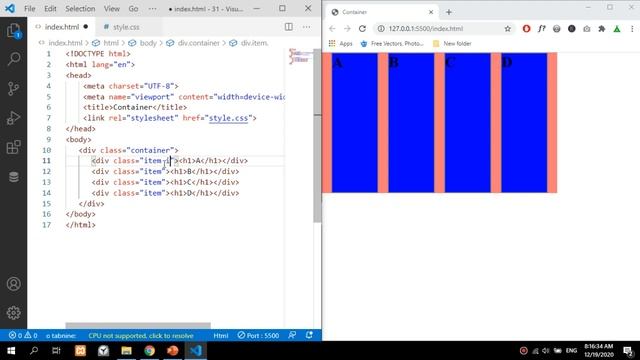This screenshot has width=640, height=360.
Task: Click the WhatFont f? extension icon
Action: [542, 29]
